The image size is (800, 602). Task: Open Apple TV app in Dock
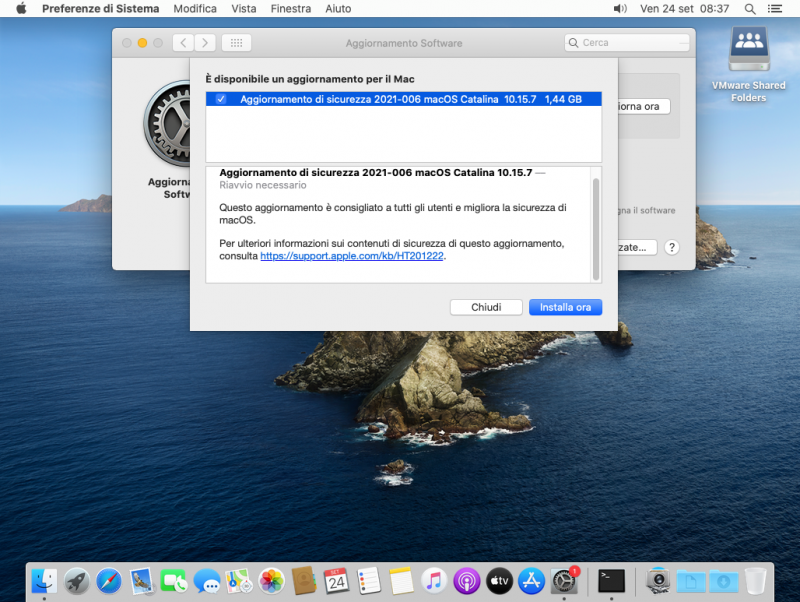tap(499, 581)
